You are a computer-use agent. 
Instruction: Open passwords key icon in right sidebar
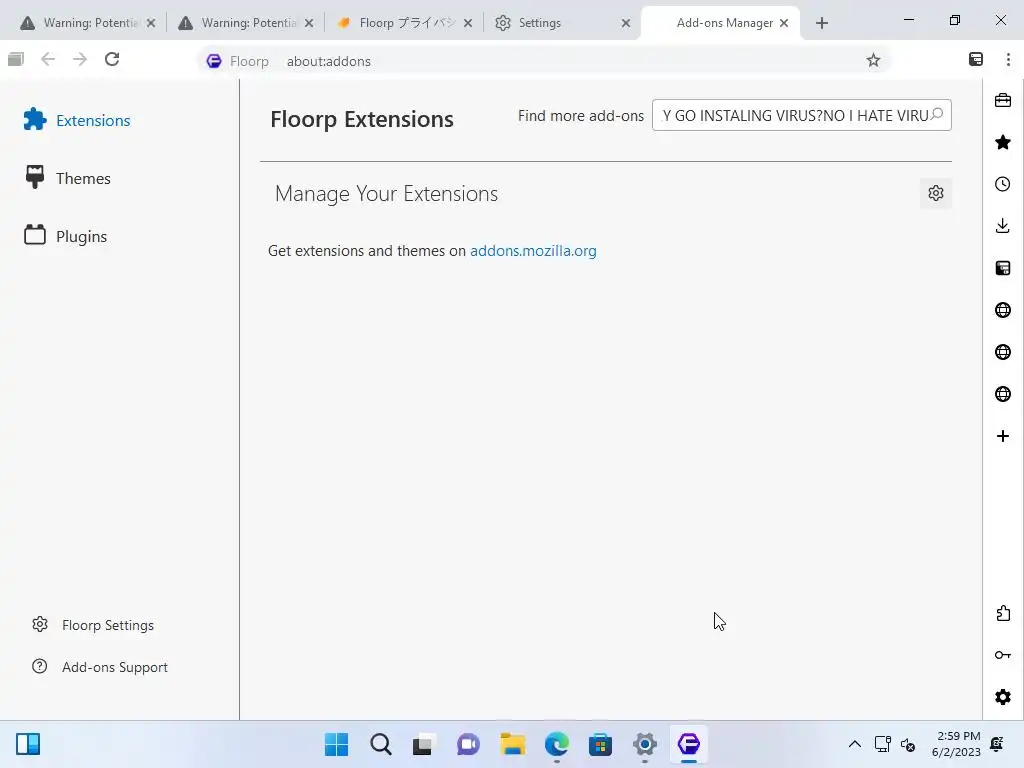1003,655
